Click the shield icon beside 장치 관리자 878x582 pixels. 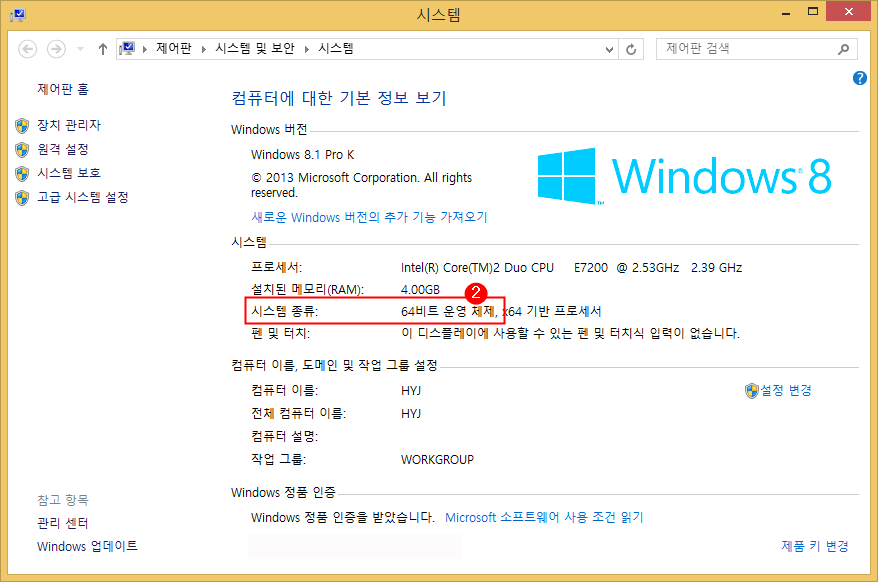tap(22, 125)
